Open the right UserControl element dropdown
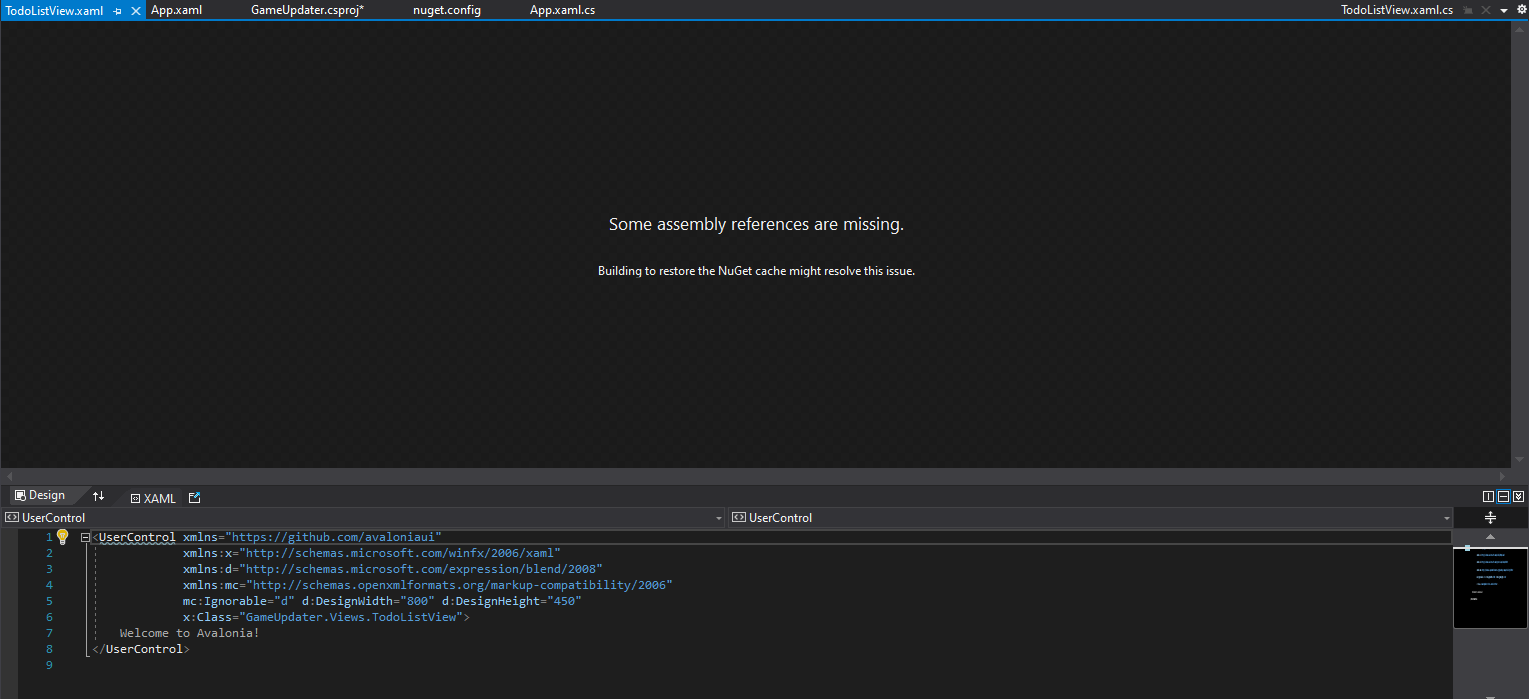Viewport: 1529px width, 699px height. (1446, 517)
